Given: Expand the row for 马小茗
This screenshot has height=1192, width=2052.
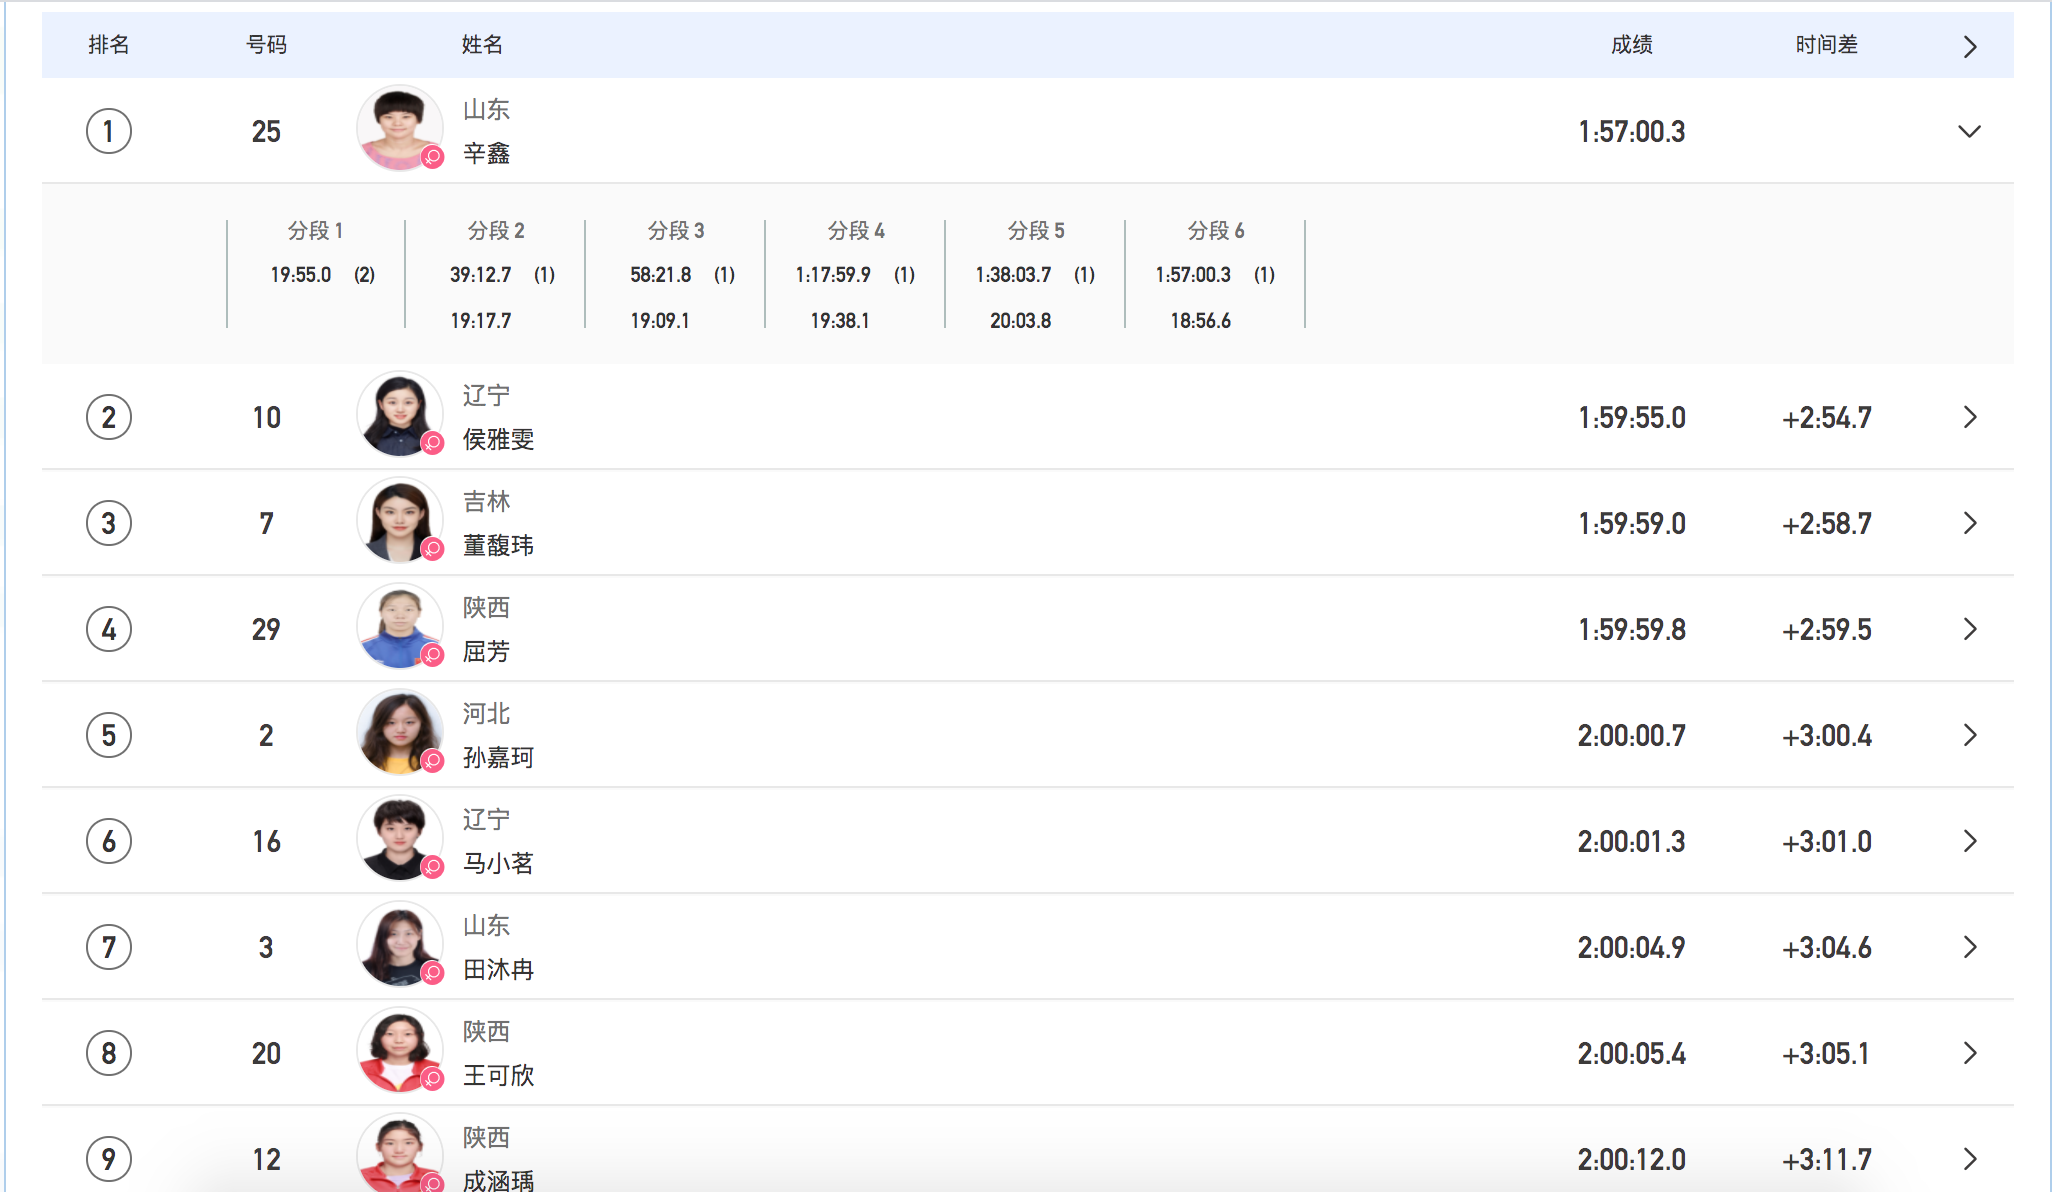Looking at the screenshot, I should [x=1969, y=841].
